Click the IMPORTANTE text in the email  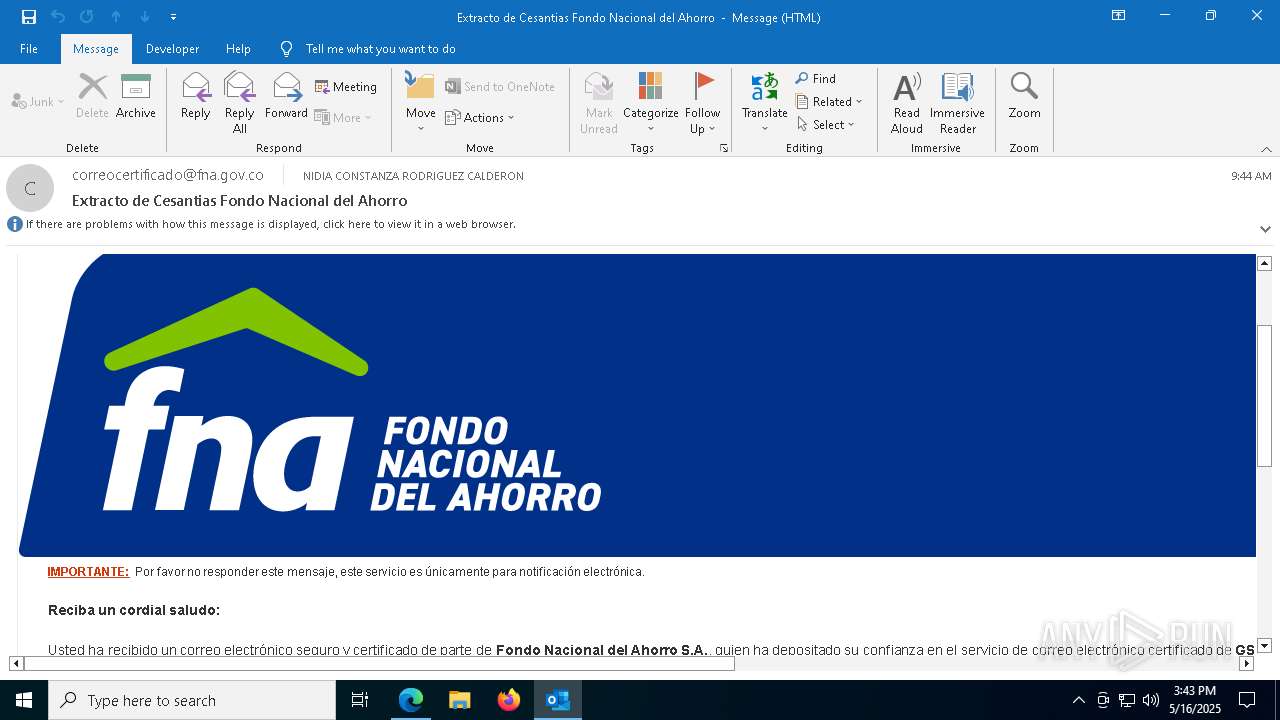coord(88,572)
